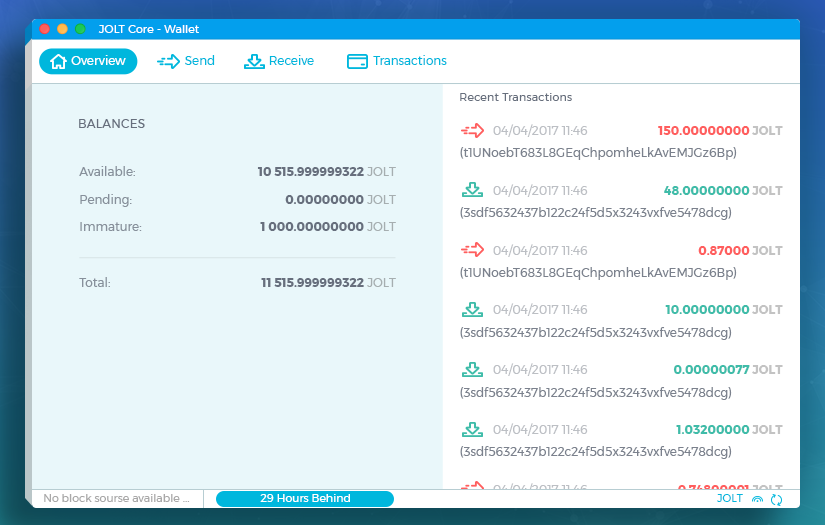Click the Transactions card icon in the toolbar
The height and width of the screenshot is (525, 825).
pos(357,62)
